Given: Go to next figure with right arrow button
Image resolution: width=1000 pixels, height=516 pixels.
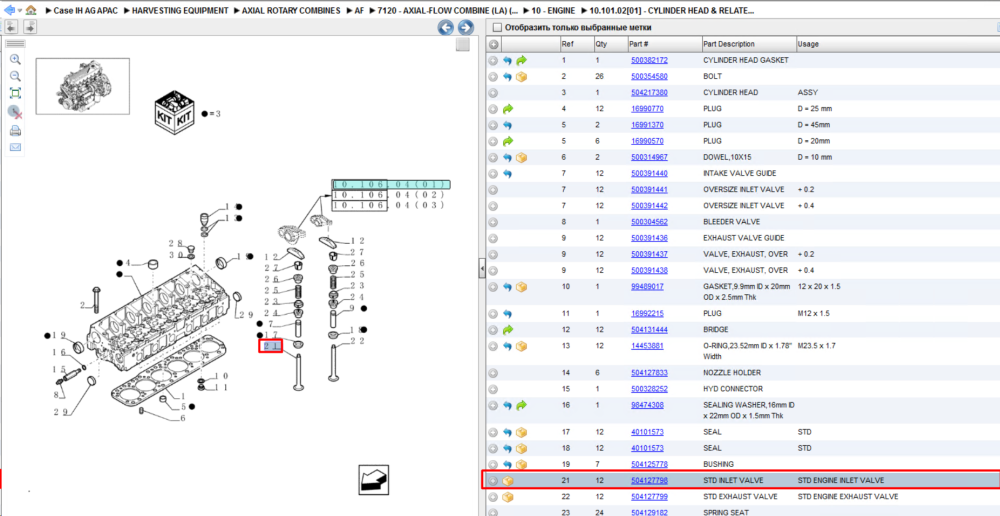Looking at the screenshot, I should [x=30, y=27].
